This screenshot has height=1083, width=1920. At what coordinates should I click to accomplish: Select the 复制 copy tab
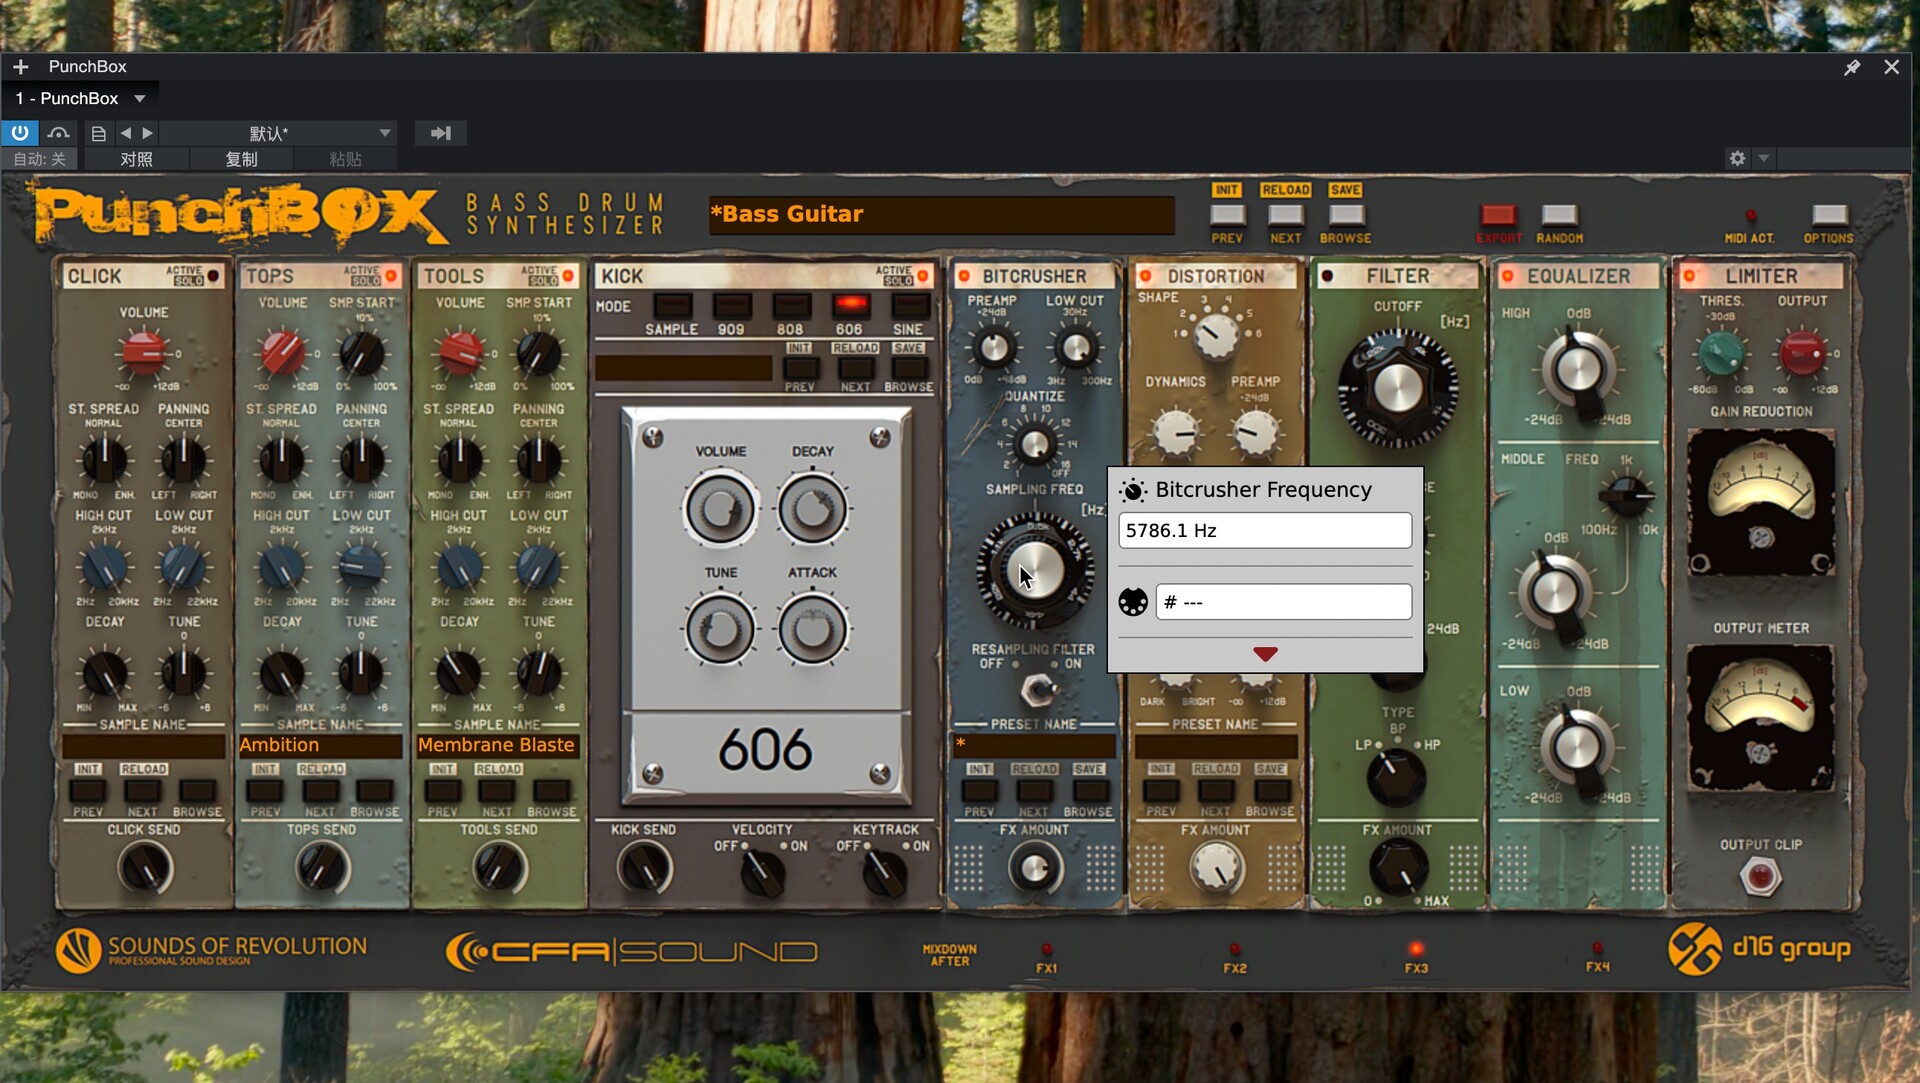tap(241, 159)
